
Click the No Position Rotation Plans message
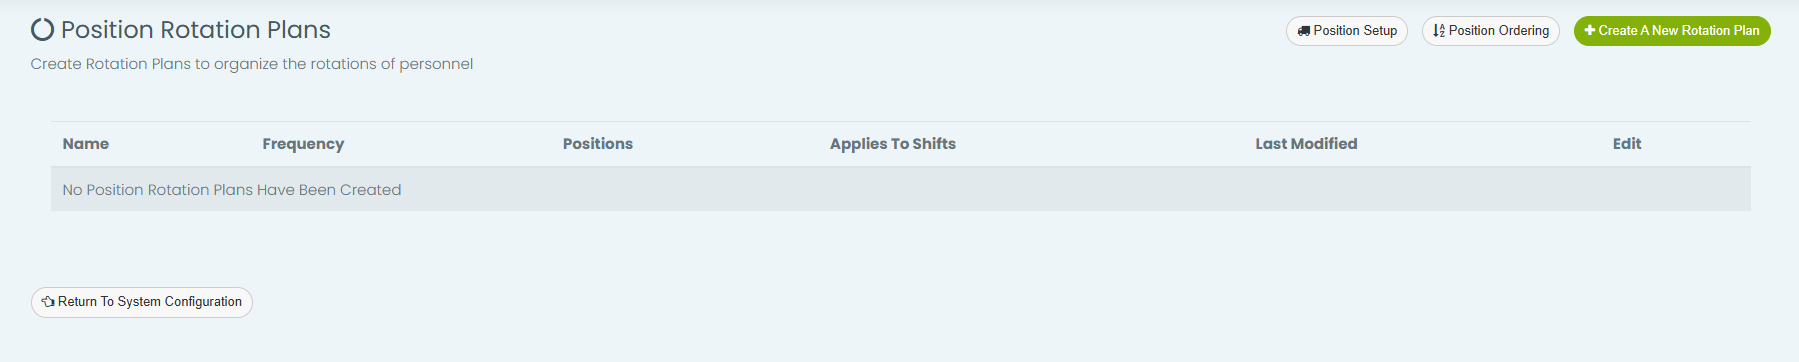coord(232,190)
